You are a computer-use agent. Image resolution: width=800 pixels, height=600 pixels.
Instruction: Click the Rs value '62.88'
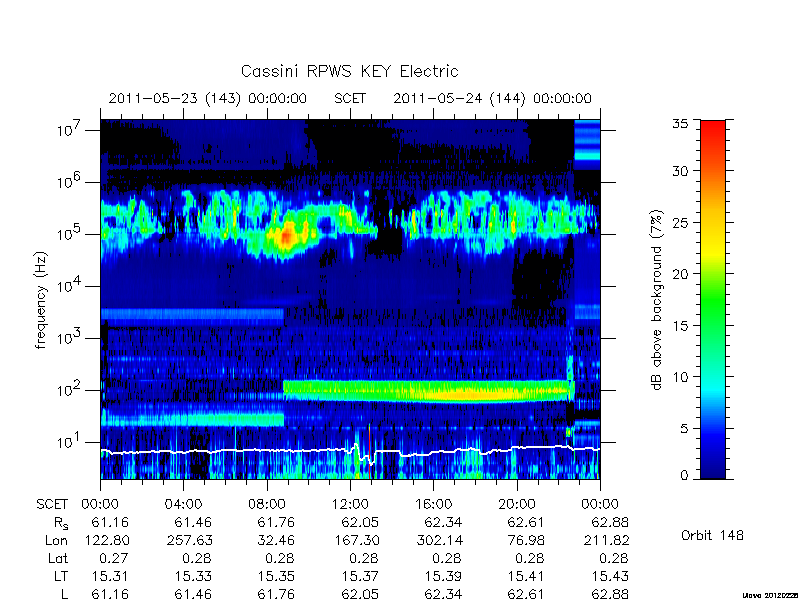[x=610, y=522]
